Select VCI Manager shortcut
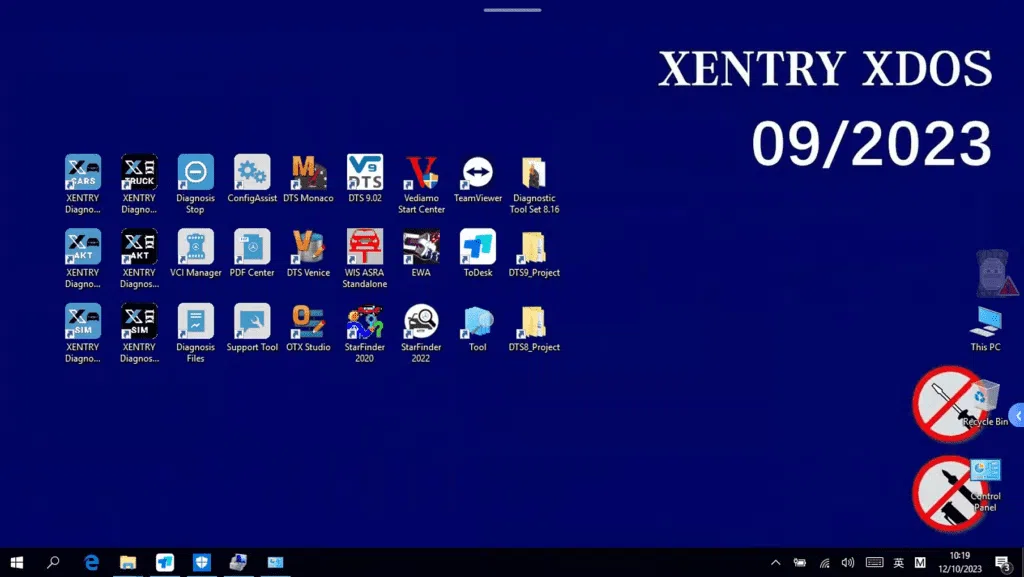The image size is (1024, 577). [x=195, y=247]
